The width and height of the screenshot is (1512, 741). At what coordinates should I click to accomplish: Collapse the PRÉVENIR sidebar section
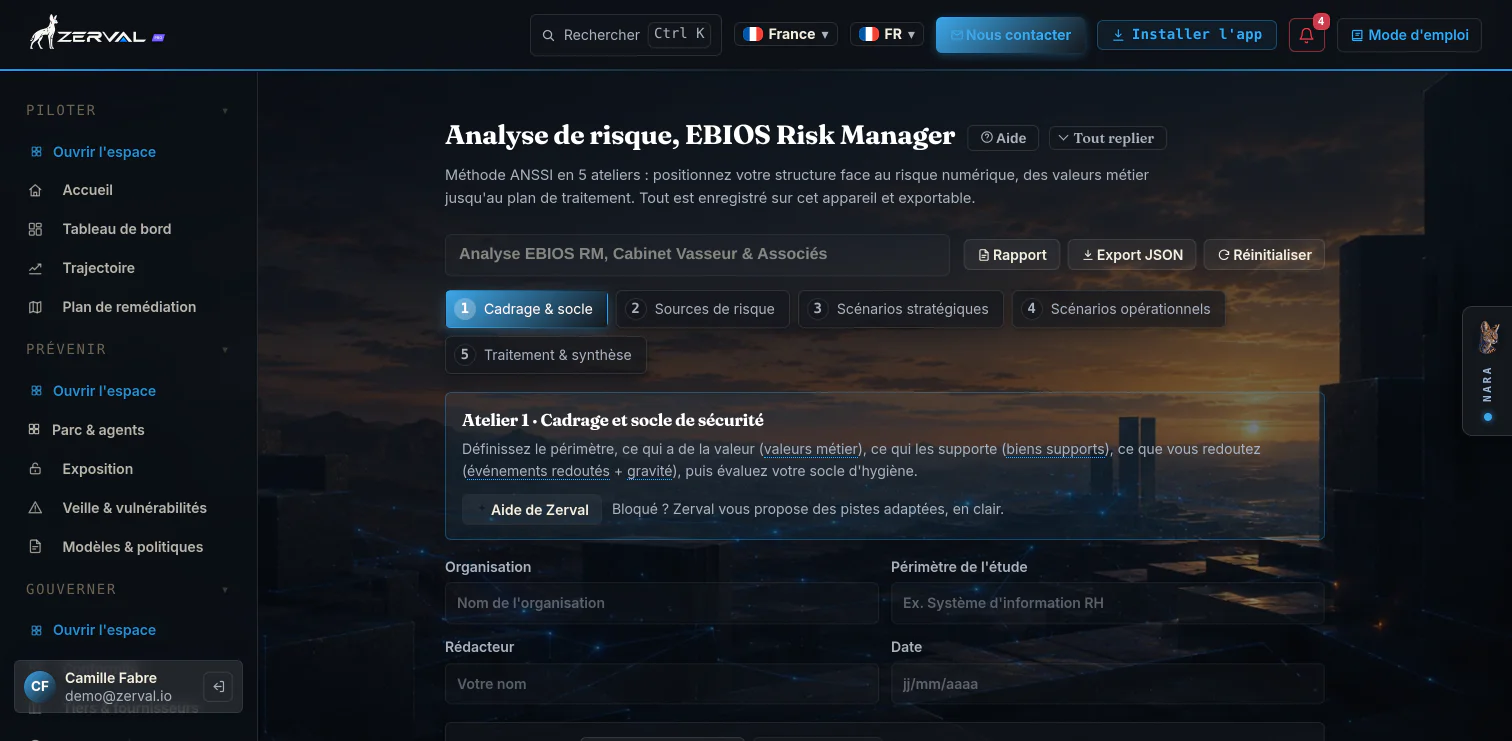click(225, 350)
